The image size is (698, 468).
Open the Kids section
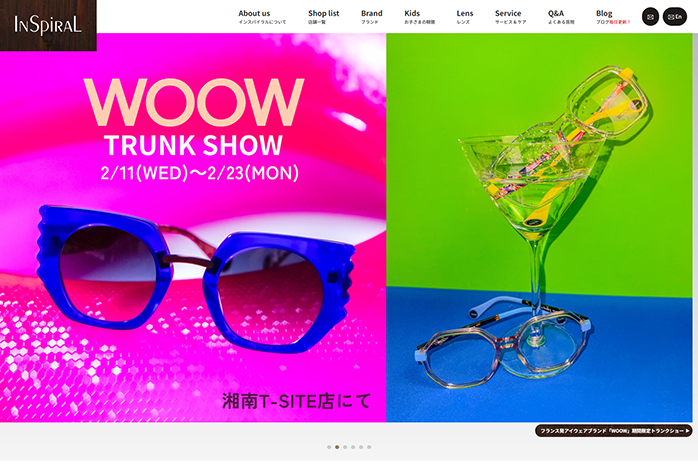click(412, 16)
